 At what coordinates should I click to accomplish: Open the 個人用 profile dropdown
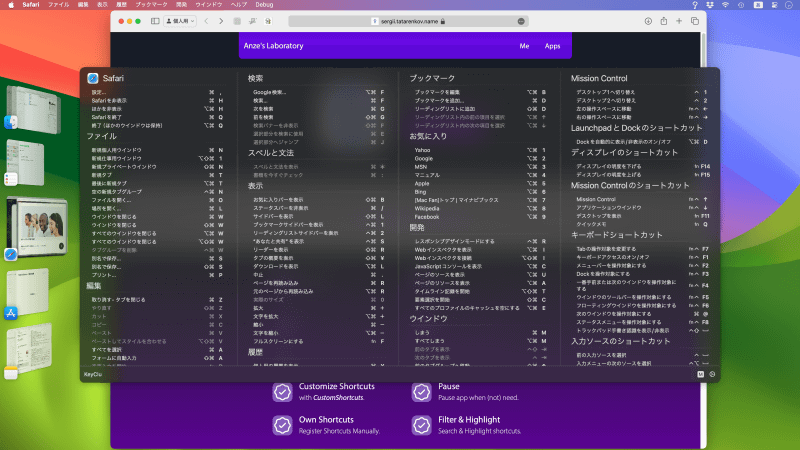(x=181, y=21)
